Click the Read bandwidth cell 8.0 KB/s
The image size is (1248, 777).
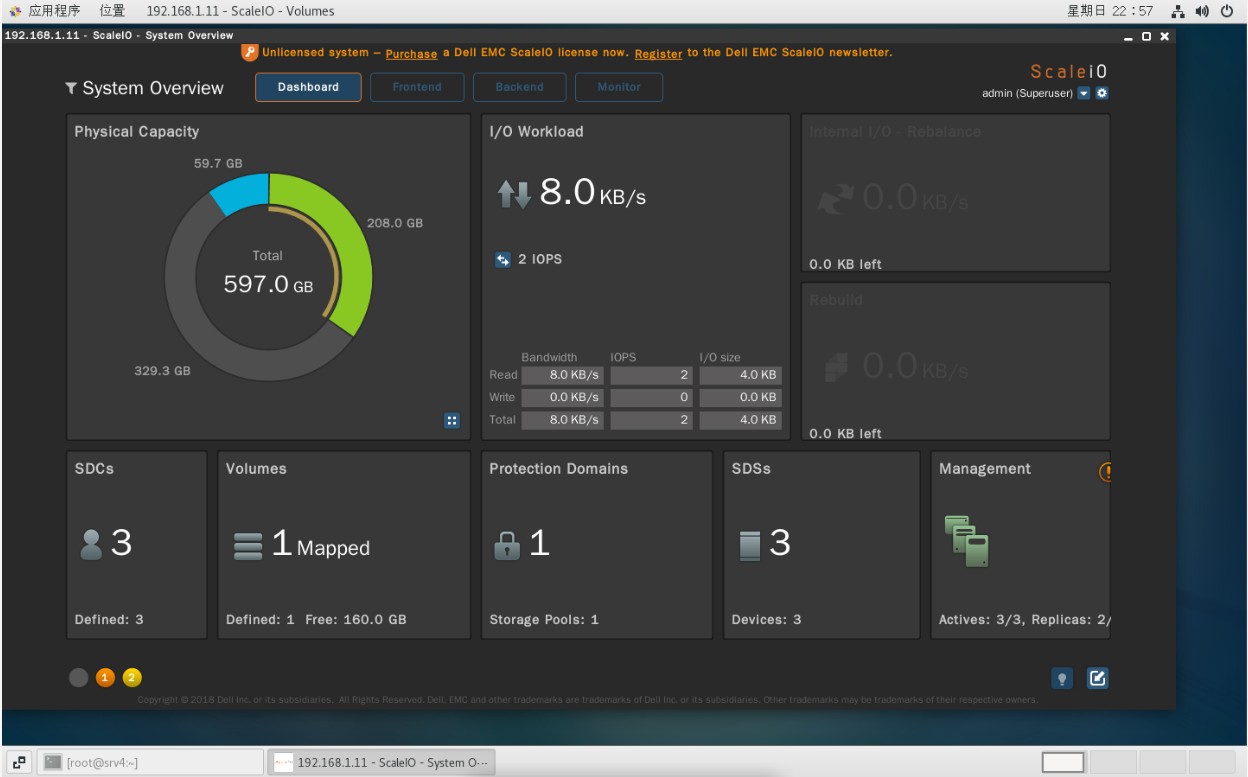click(562, 375)
